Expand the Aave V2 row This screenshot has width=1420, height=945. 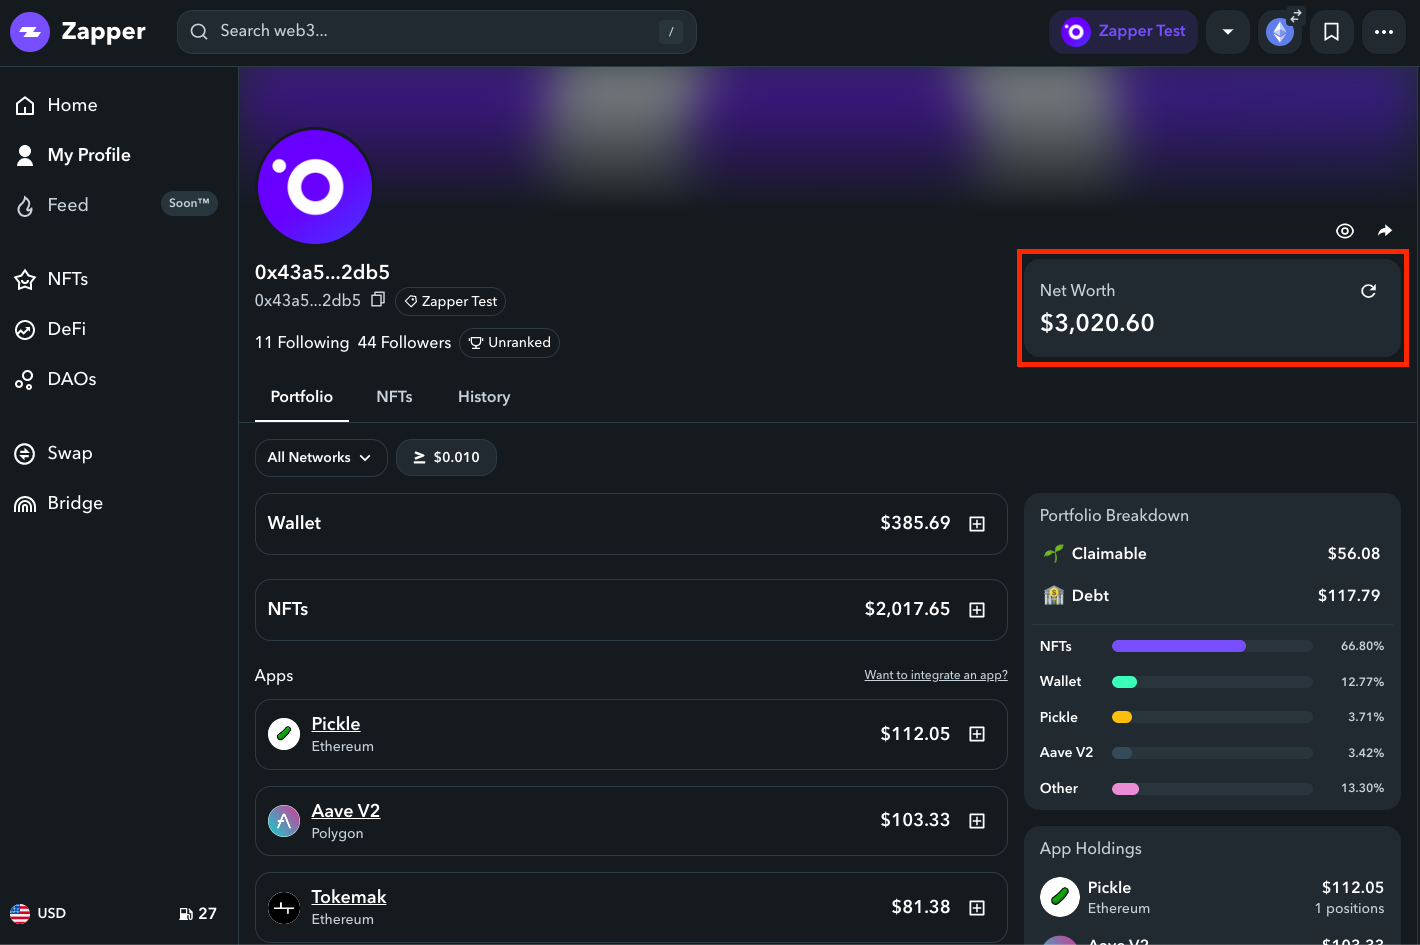(977, 821)
